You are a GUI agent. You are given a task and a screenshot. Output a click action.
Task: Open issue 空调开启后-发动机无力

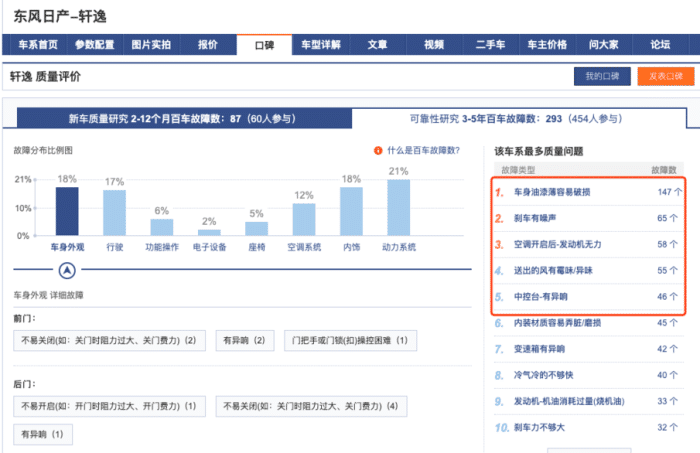pyautogui.click(x=557, y=244)
